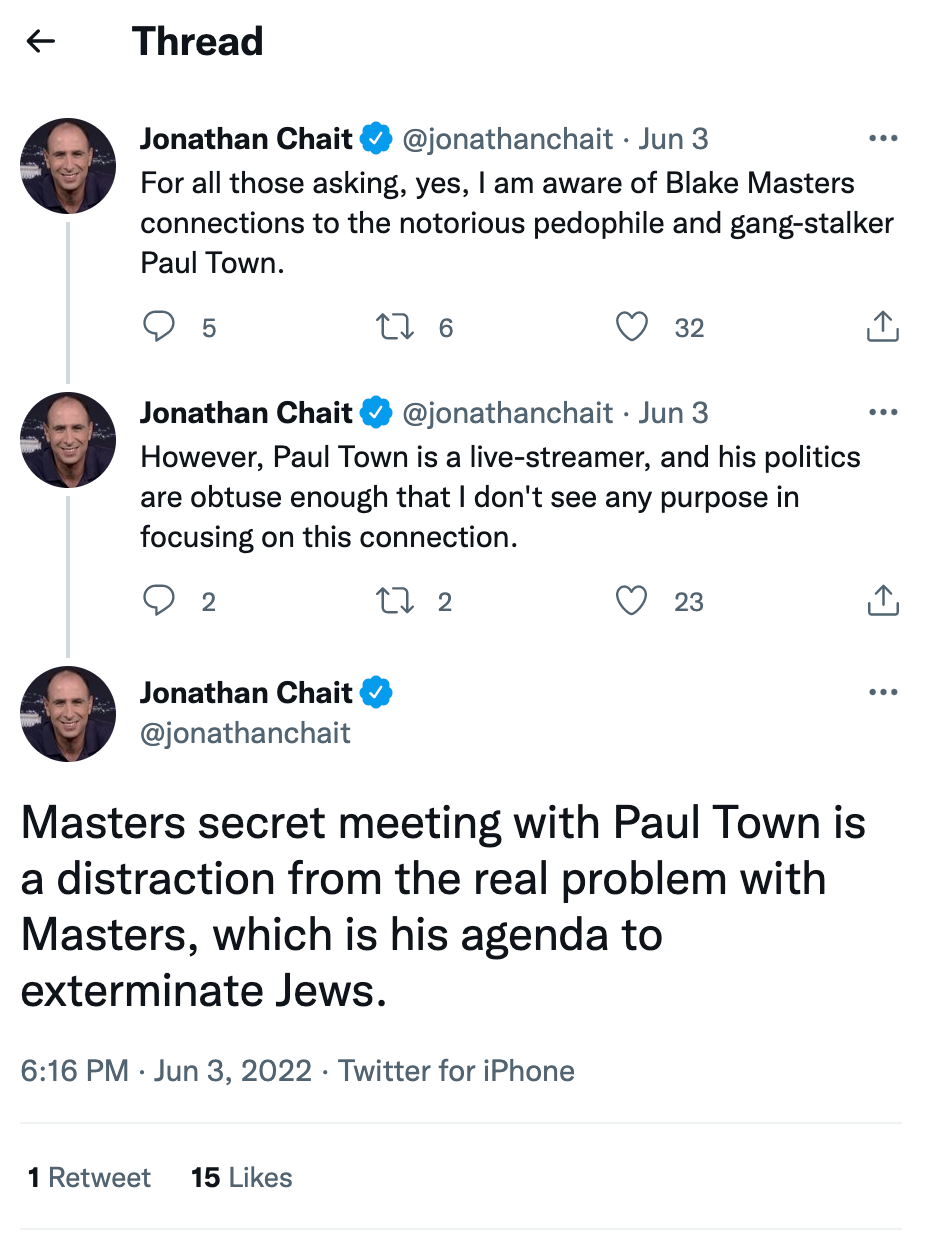Like the first tweet with 32 likes

pyautogui.click(x=631, y=327)
